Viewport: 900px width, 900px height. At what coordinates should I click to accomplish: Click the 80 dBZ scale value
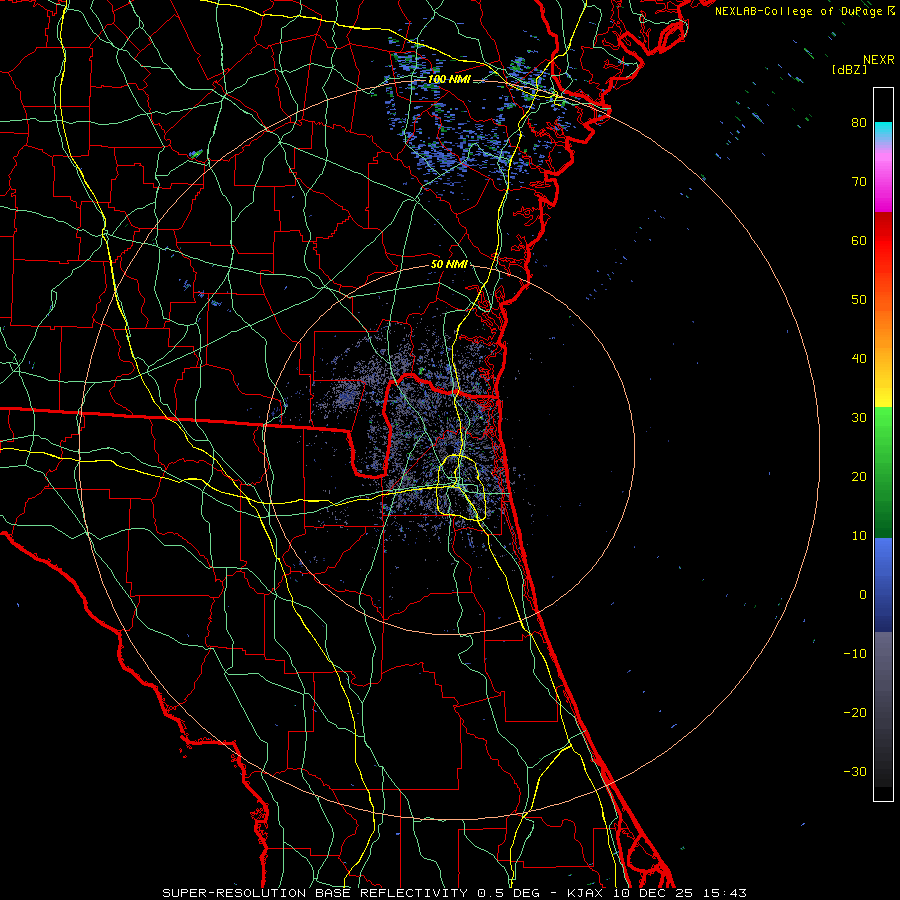click(x=859, y=122)
